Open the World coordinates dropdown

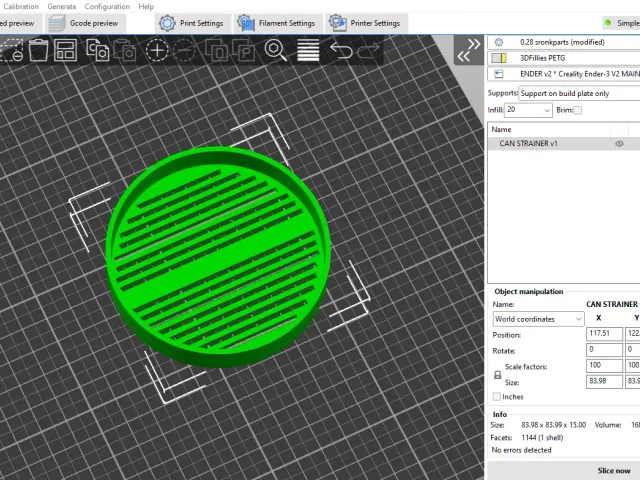[x=538, y=319]
